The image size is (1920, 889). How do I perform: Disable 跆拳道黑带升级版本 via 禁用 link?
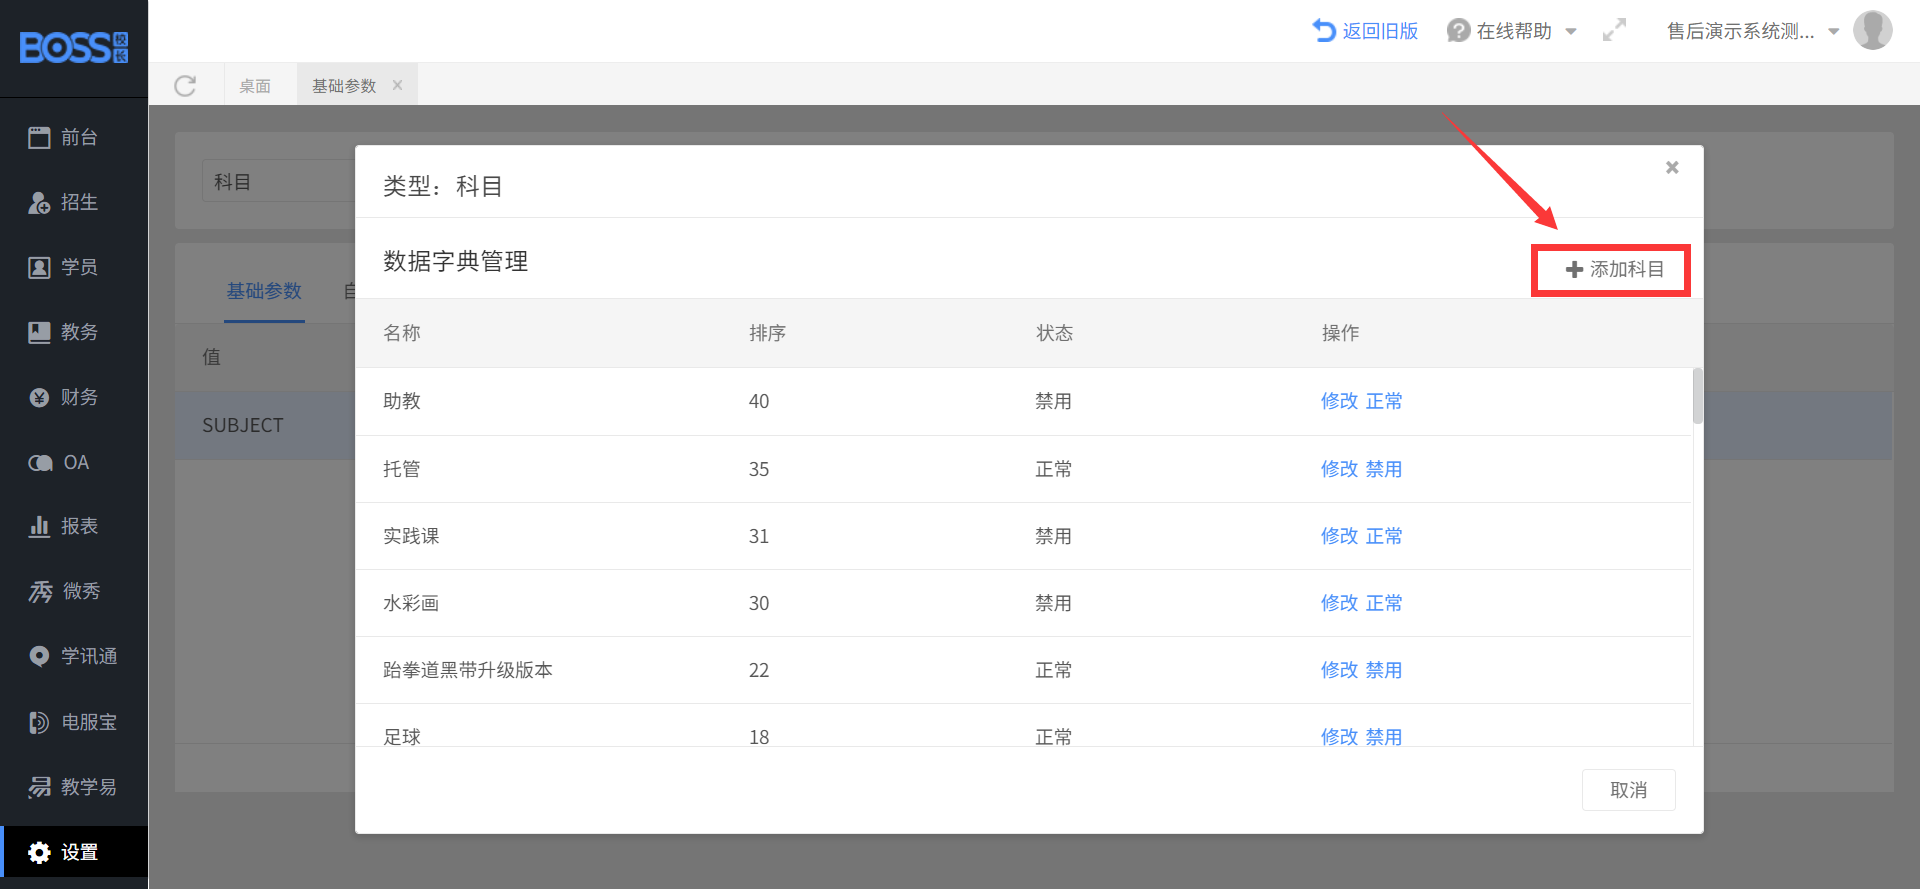[x=1384, y=670]
